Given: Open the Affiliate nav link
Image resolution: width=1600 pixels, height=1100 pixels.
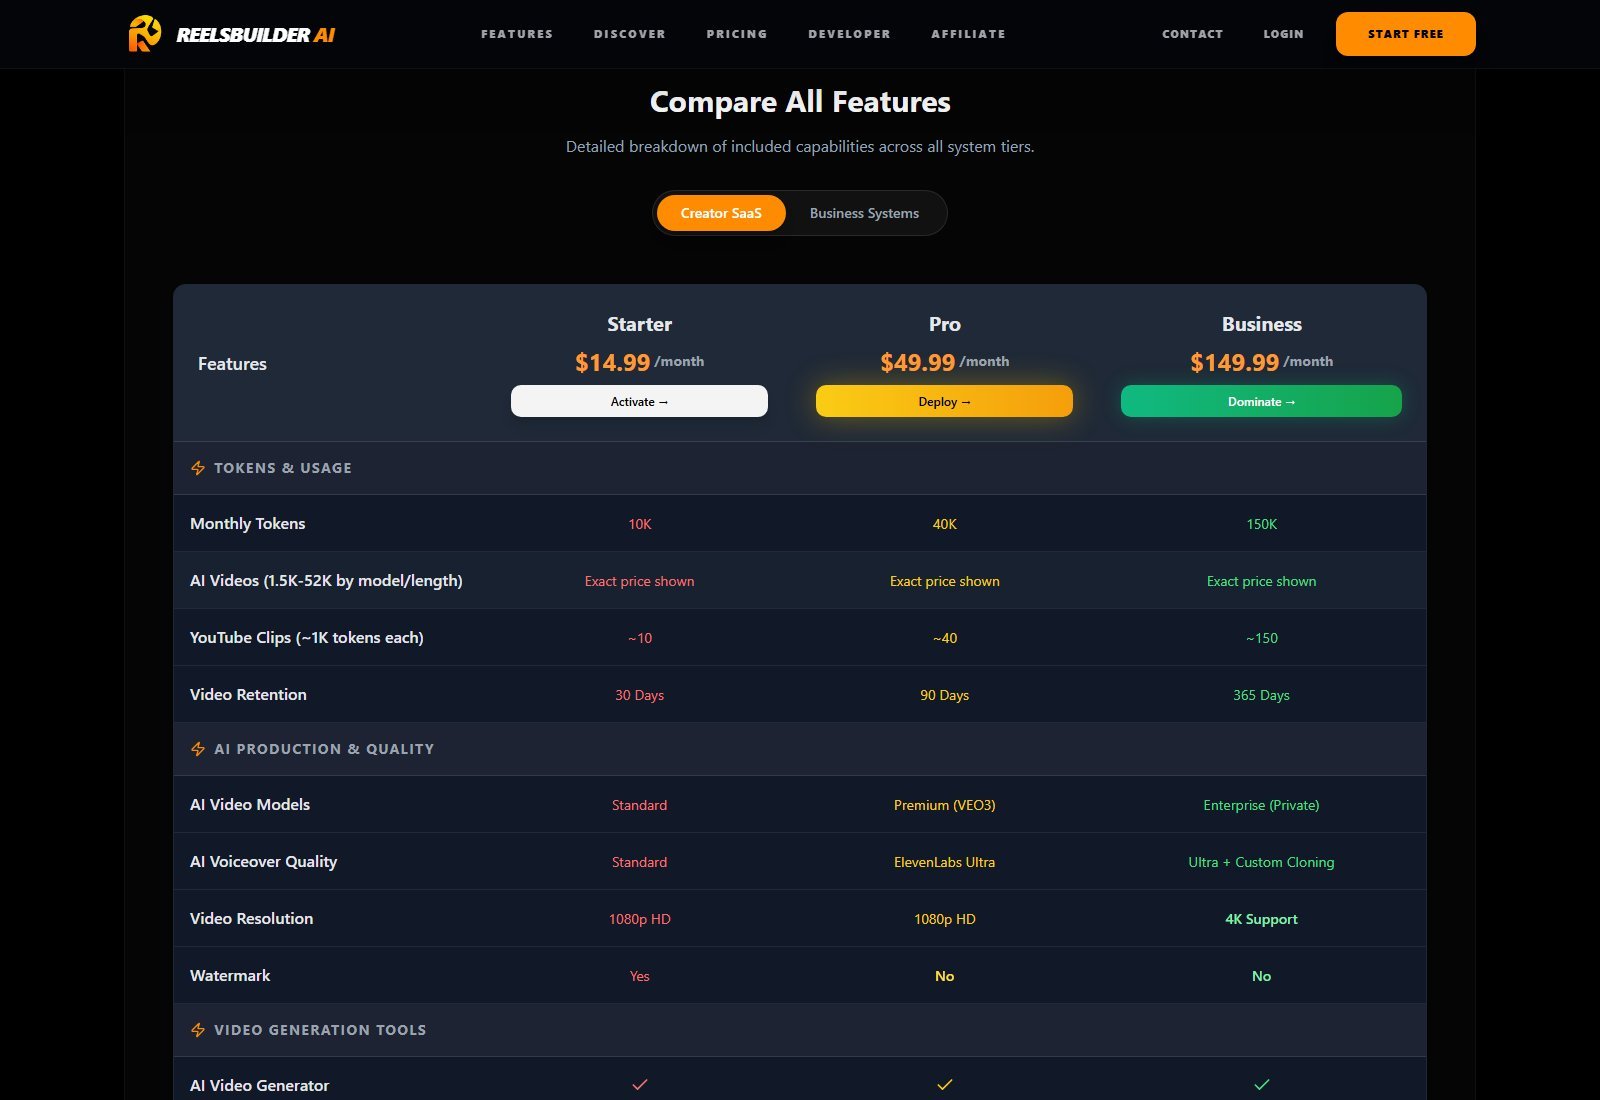Looking at the screenshot, I should pyautogui.click(x=969, y=34).
